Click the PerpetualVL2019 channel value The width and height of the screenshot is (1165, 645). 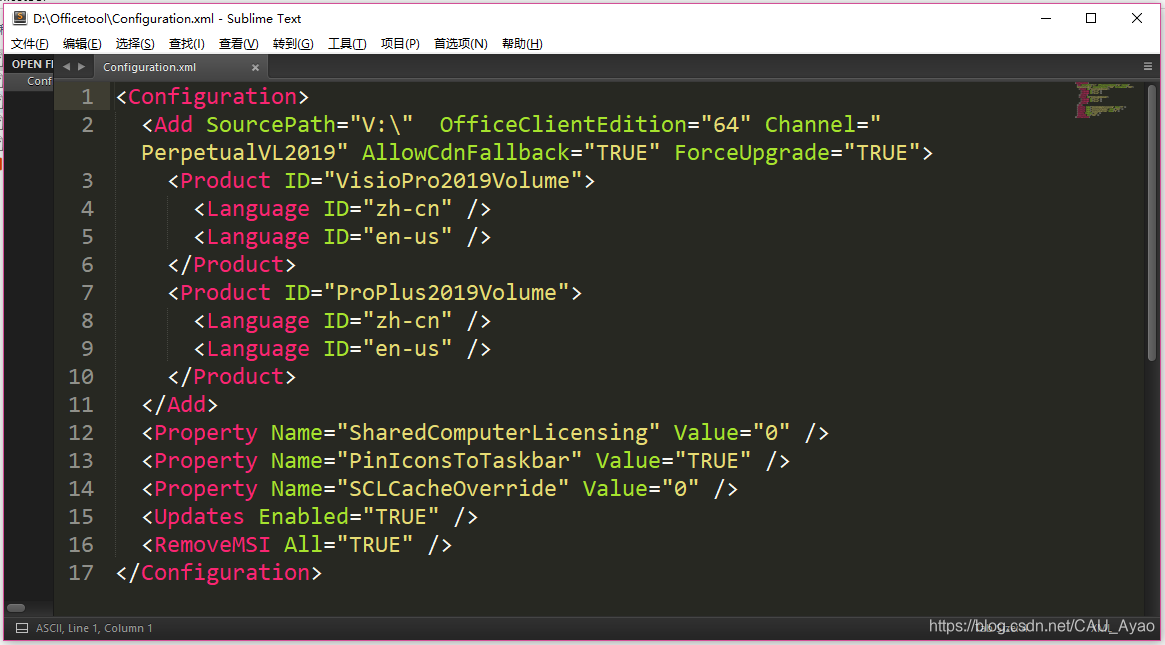point(238,152)
